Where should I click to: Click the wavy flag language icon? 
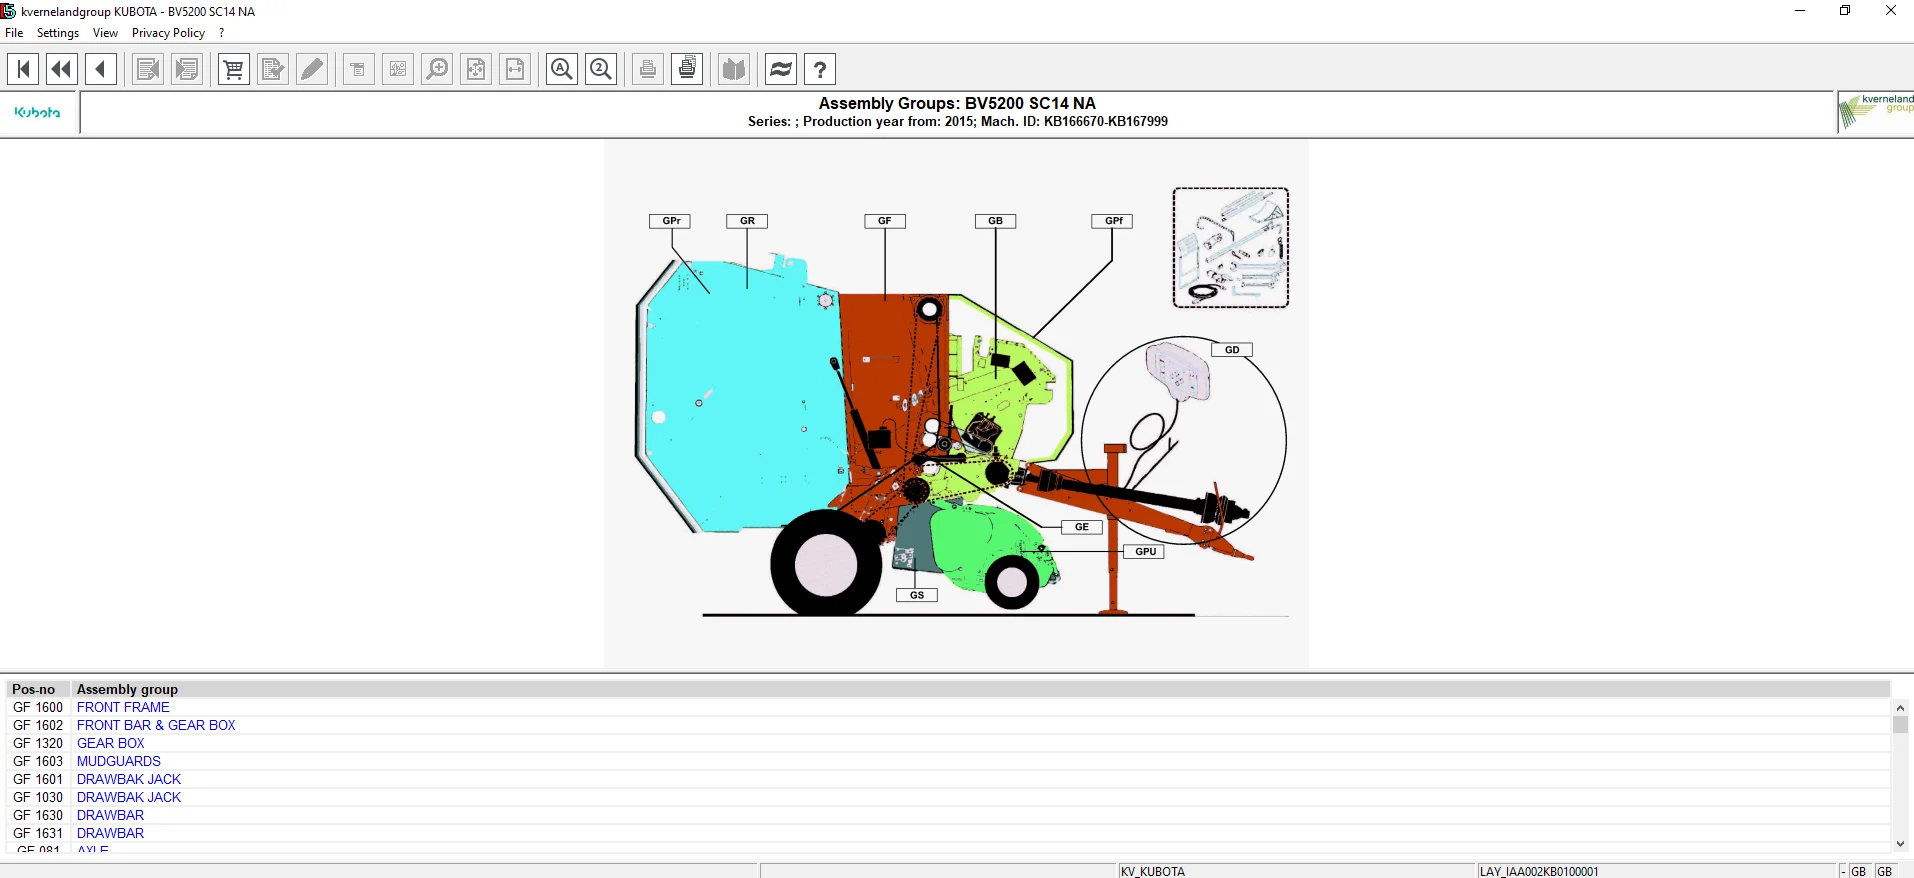tap(781, 69)
